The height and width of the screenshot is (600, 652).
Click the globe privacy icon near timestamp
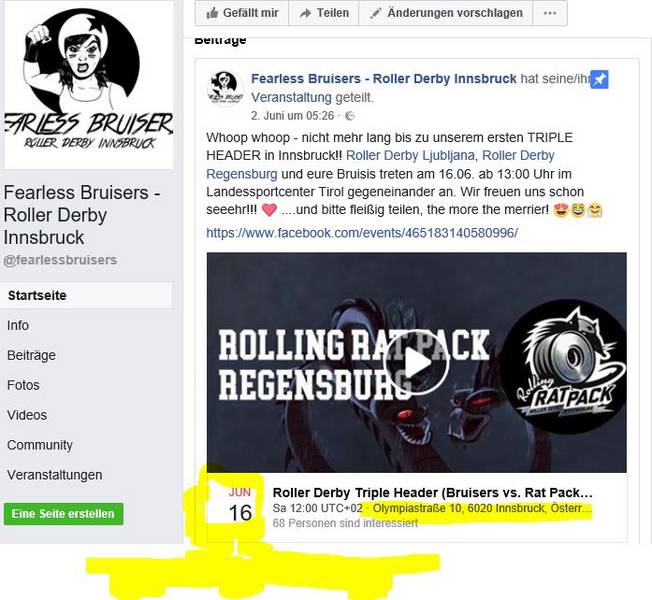pyautogui.click(x=350, y=116)
